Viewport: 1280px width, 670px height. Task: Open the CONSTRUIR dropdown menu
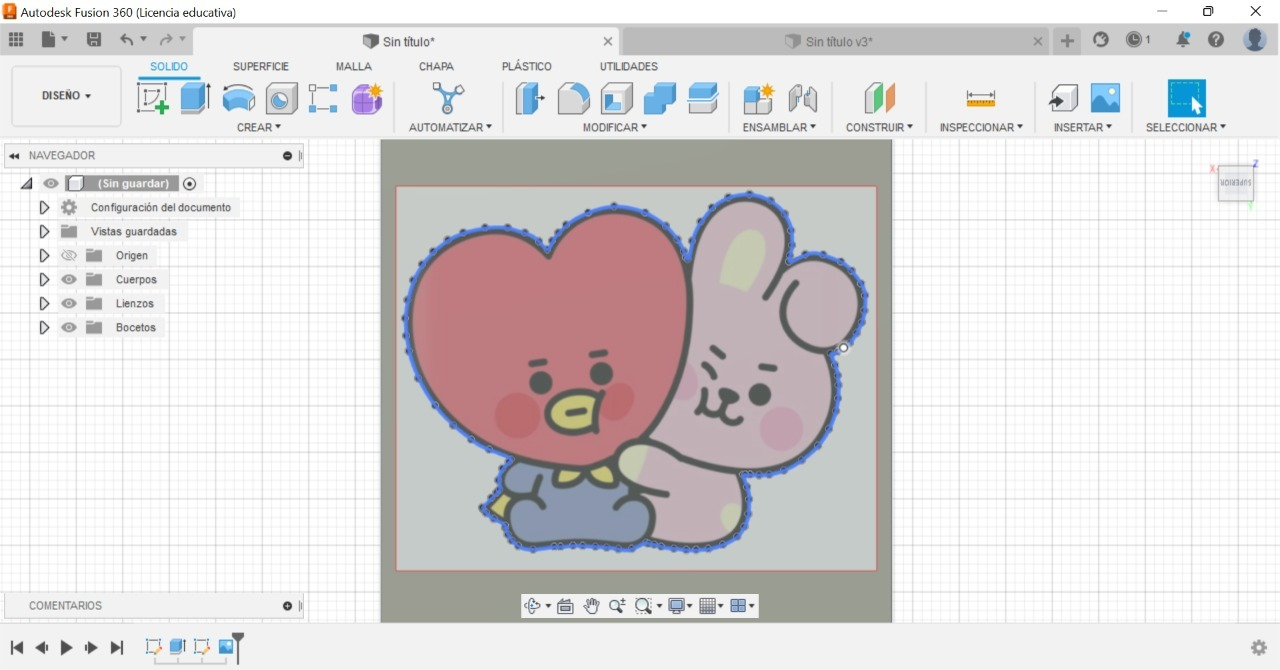879,127
